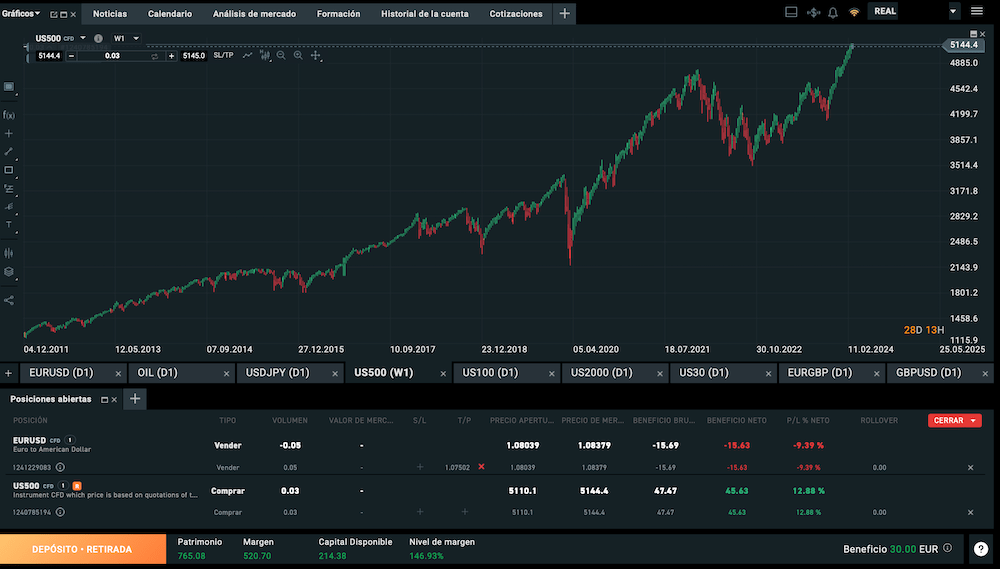Click the DEPÓSITO • RETIRADA button
Viewport: 1000px width, 569px height.
coord(82,549)
